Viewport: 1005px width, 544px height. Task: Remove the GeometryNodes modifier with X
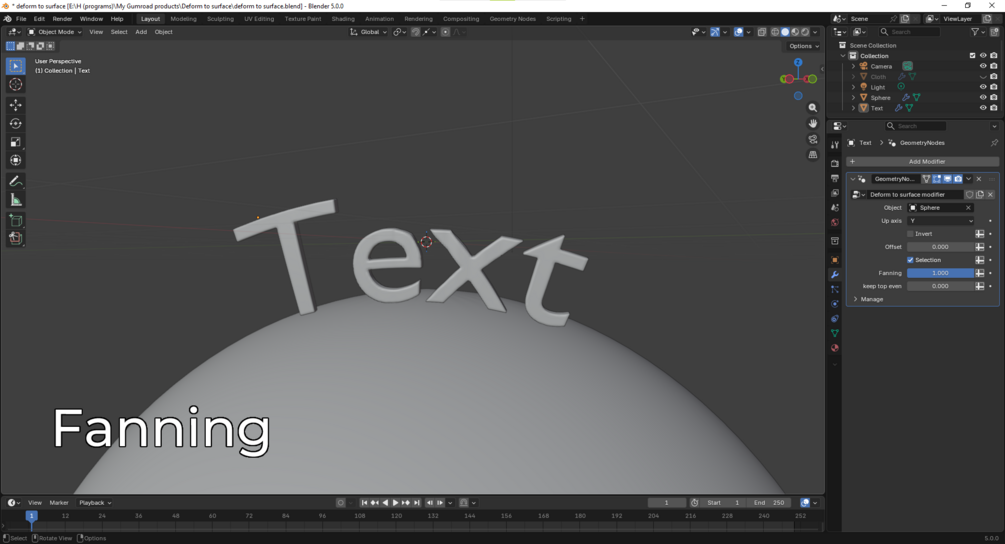[979, 179]
